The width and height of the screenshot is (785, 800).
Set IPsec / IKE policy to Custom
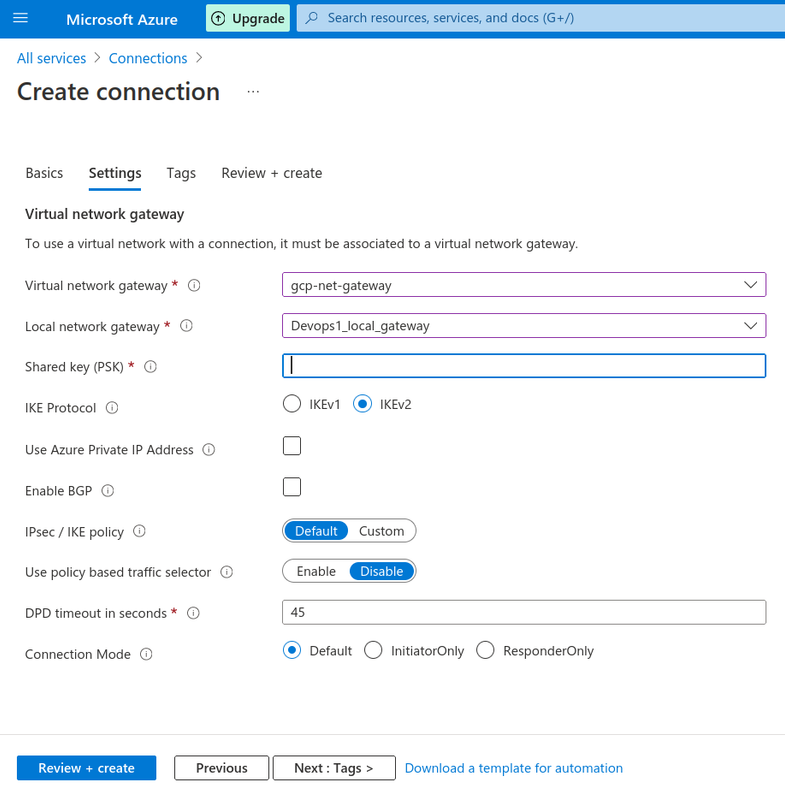382,531
